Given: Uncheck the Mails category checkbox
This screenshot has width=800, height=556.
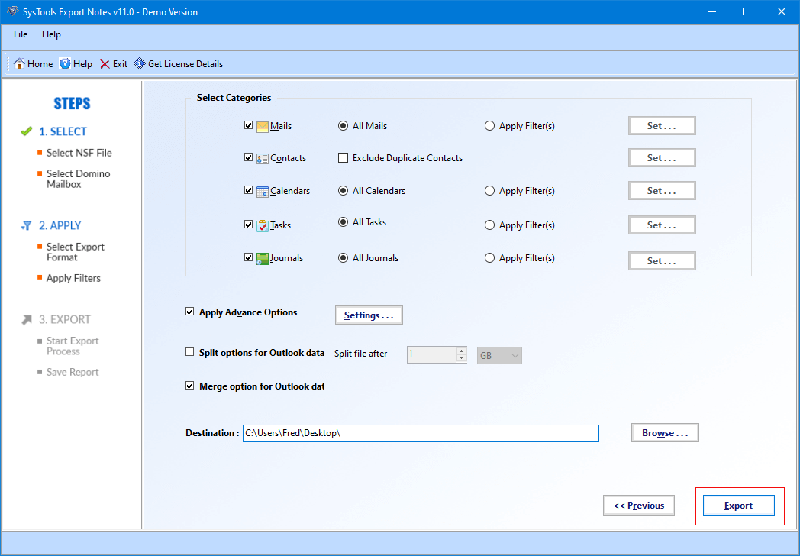Looking at the screenshot, I should tap(248, 125).
